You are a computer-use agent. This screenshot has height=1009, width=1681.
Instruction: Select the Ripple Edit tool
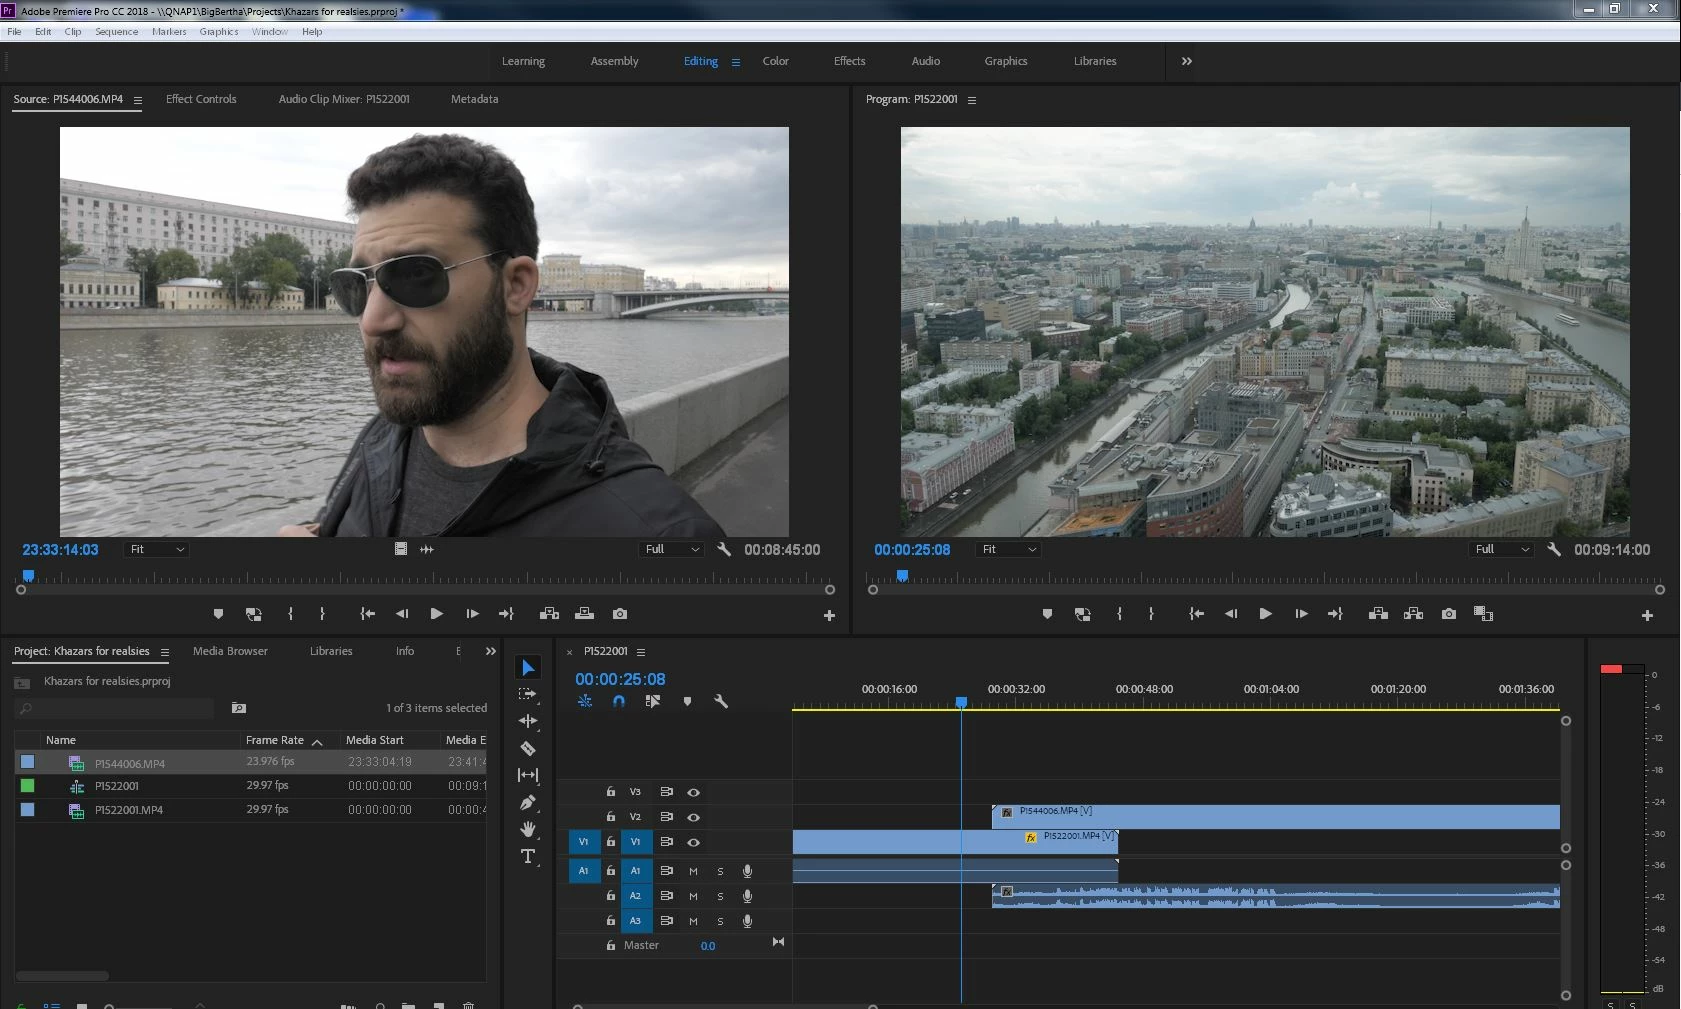pos(528,721)
